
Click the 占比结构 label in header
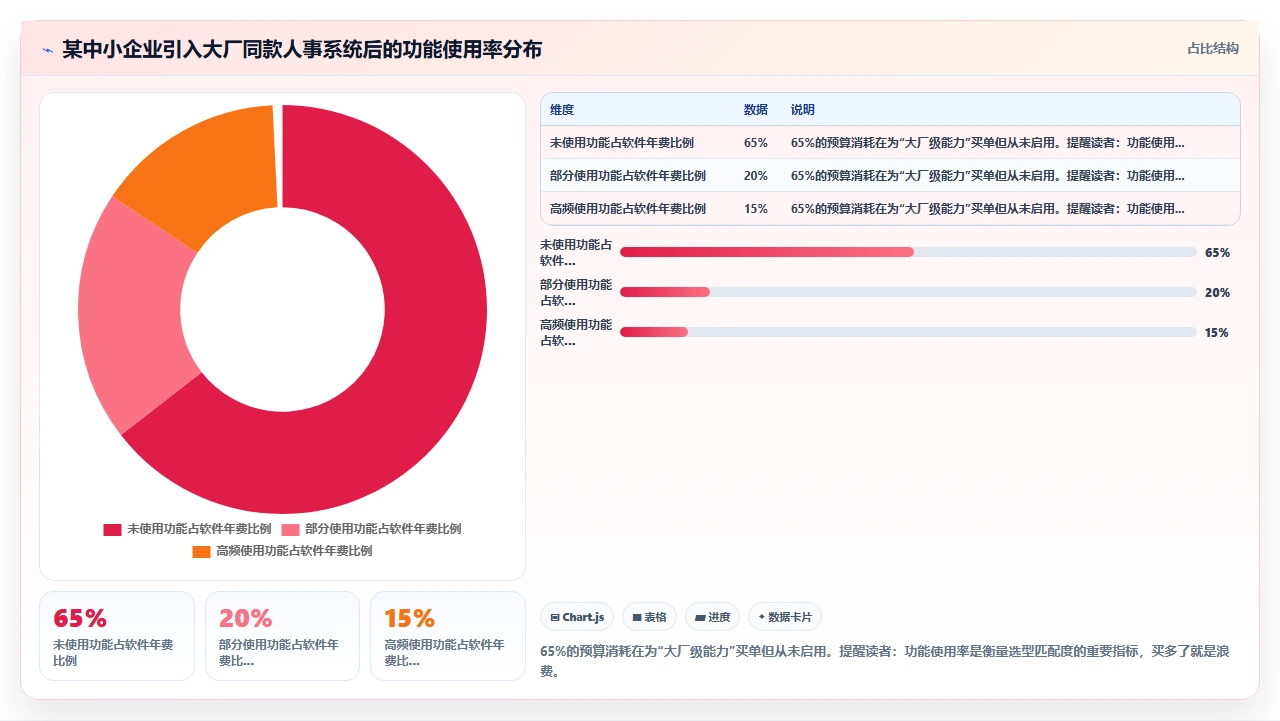[1213, 48]
